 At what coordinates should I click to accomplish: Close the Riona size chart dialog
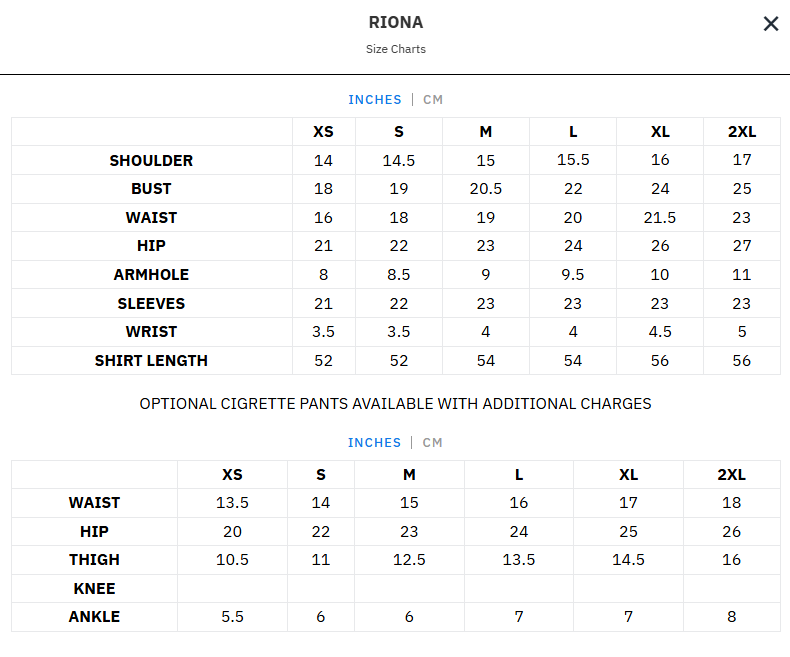(x=771, y=24)
